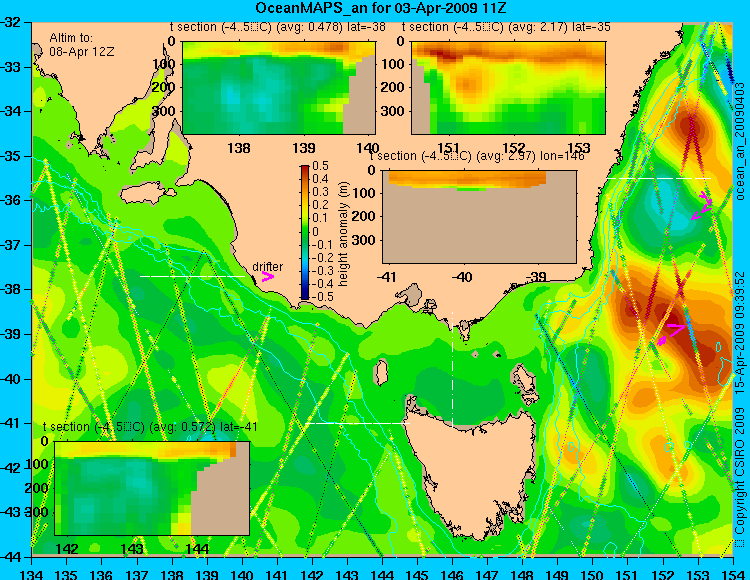Click the "t section ... (avg: 0.572) lat=-41" heading
The height and width of the screenshot is (580, 750).
click(150, 427)
